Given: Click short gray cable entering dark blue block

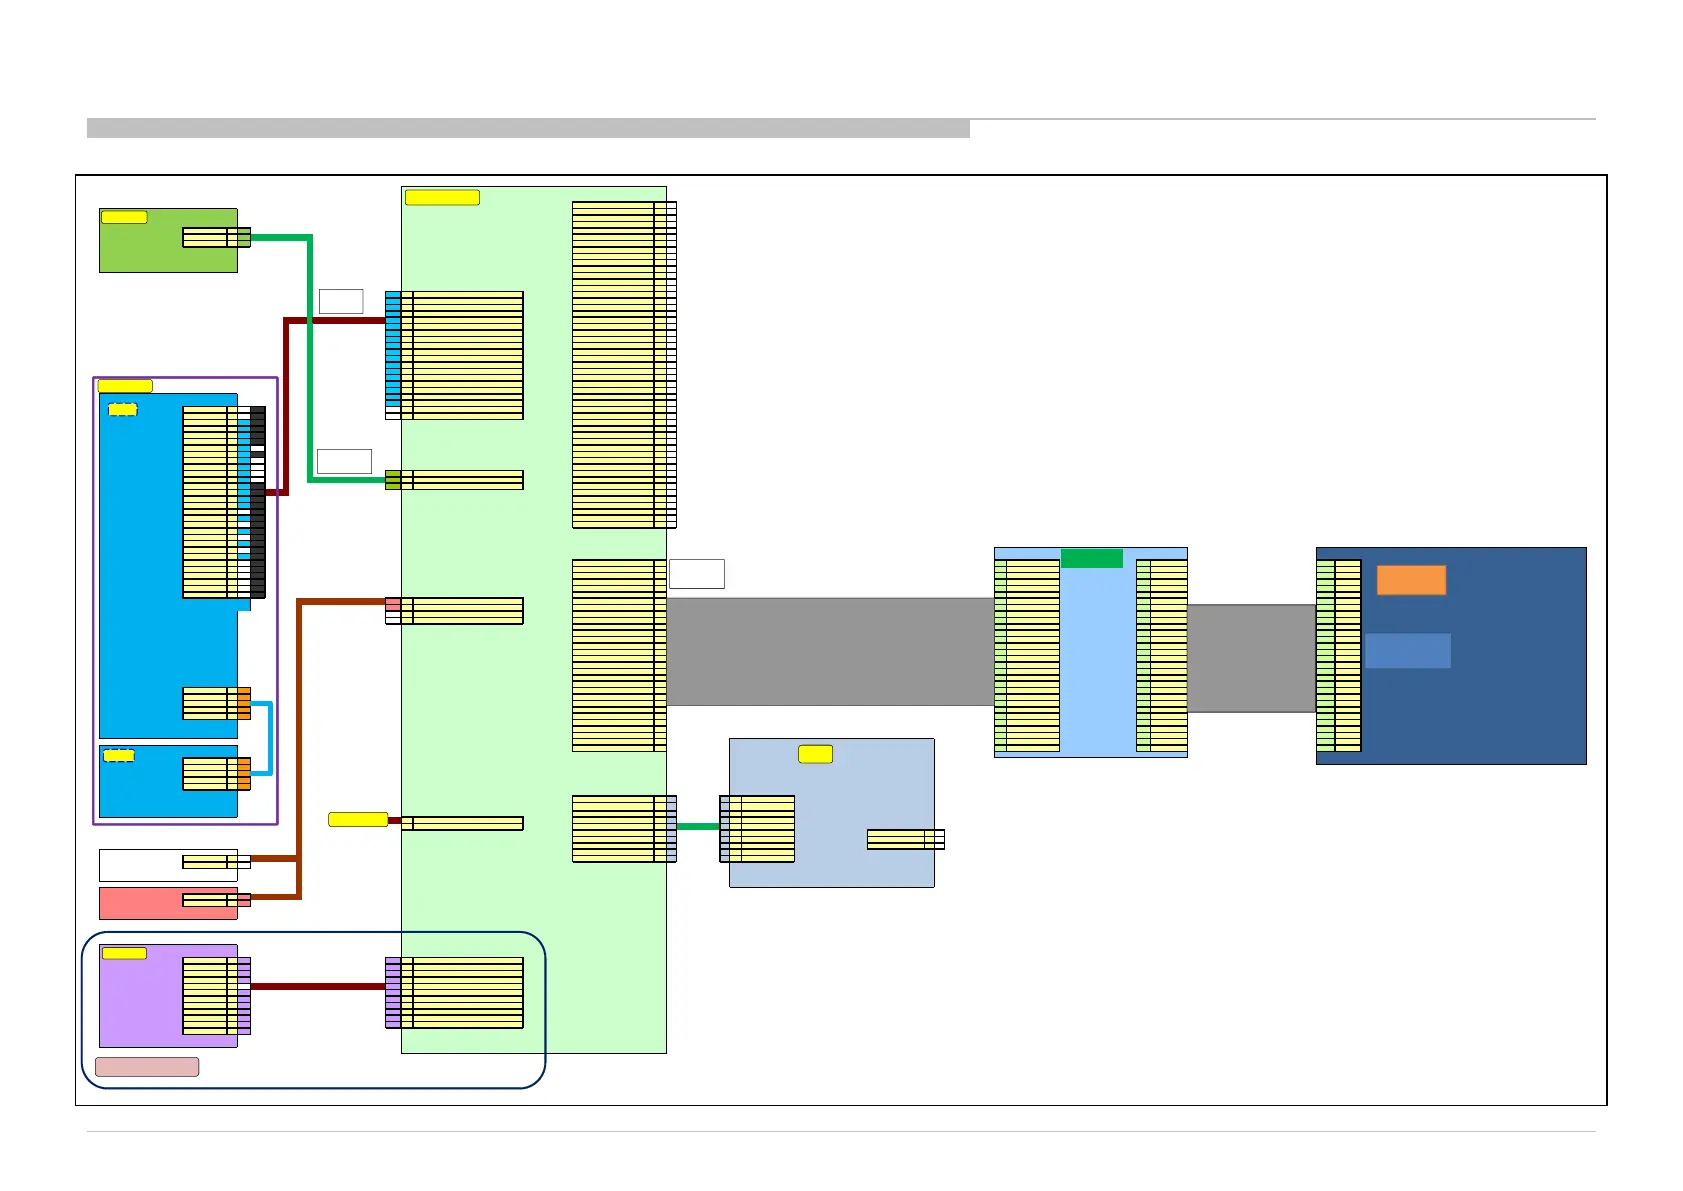Looking at the screenshot, I should click(x=1251, y=658).
